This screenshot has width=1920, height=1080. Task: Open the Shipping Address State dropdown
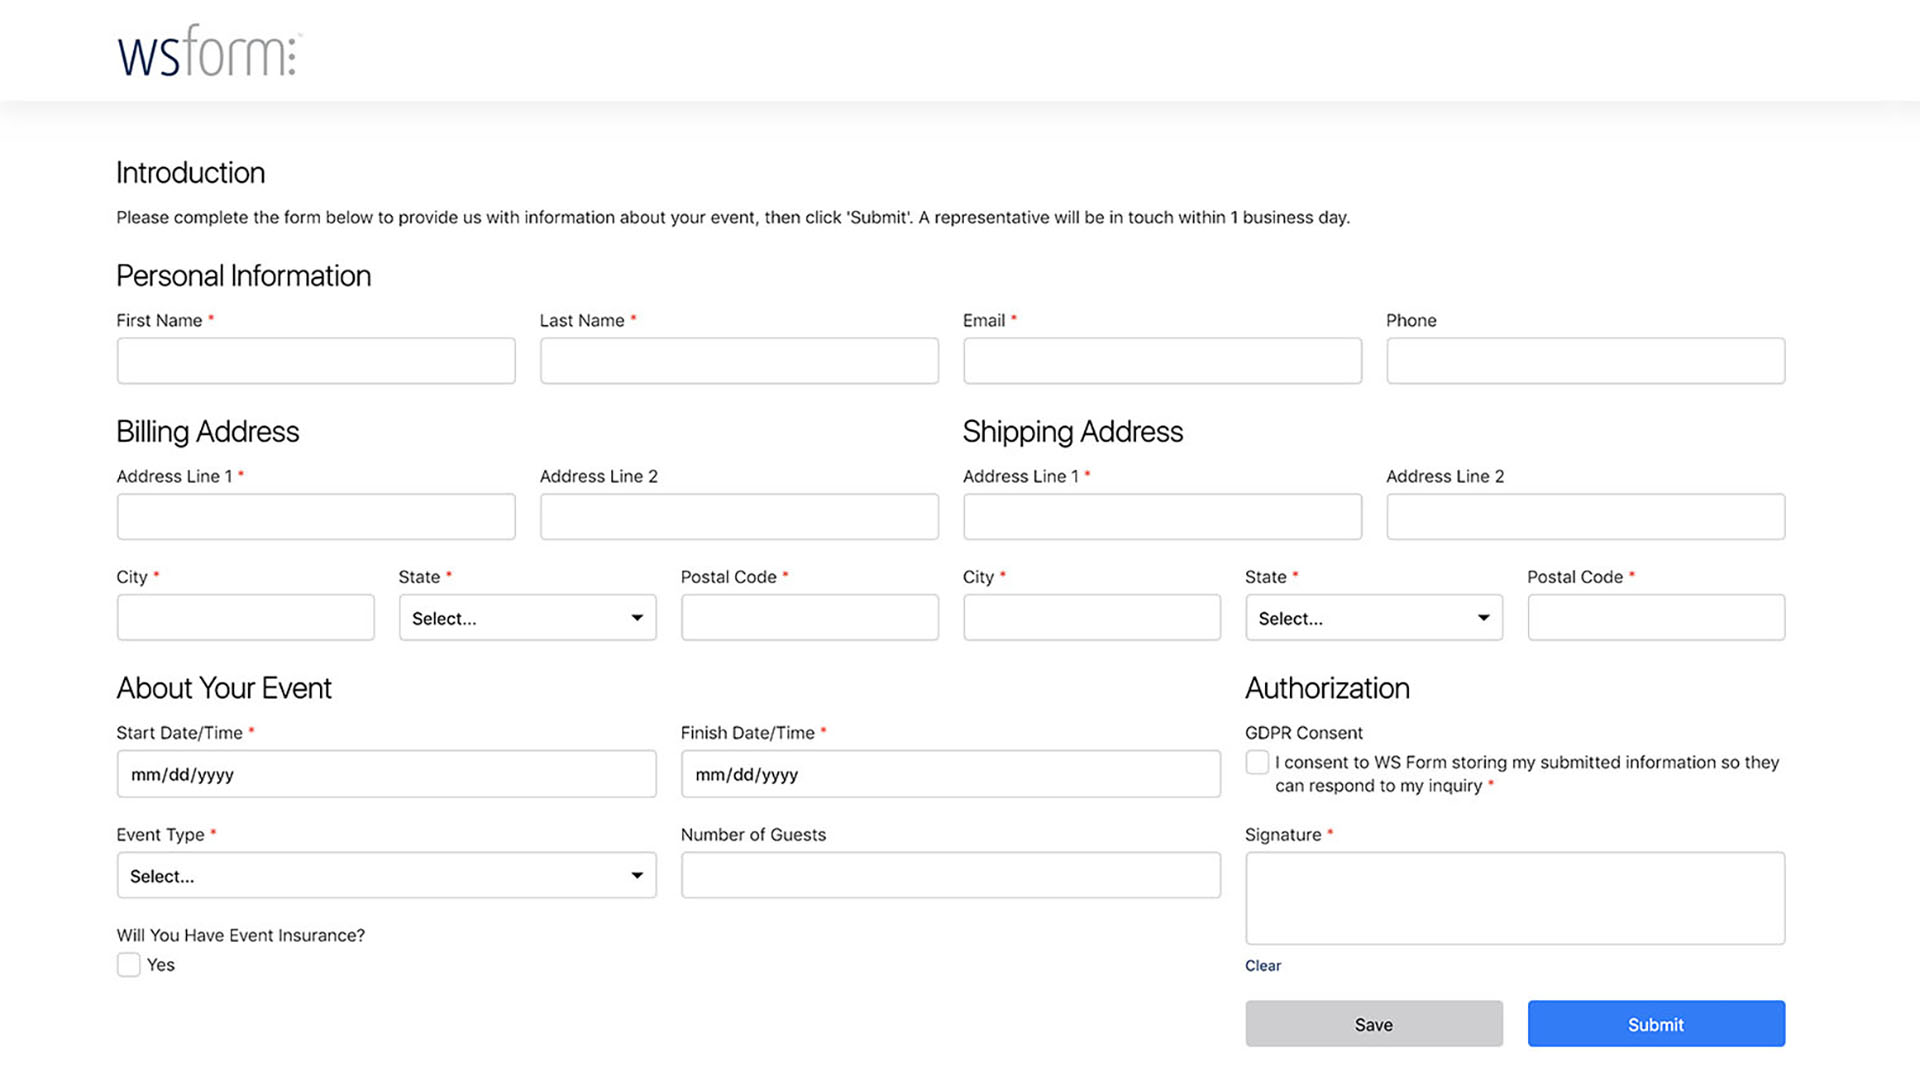click(1373, 618)
